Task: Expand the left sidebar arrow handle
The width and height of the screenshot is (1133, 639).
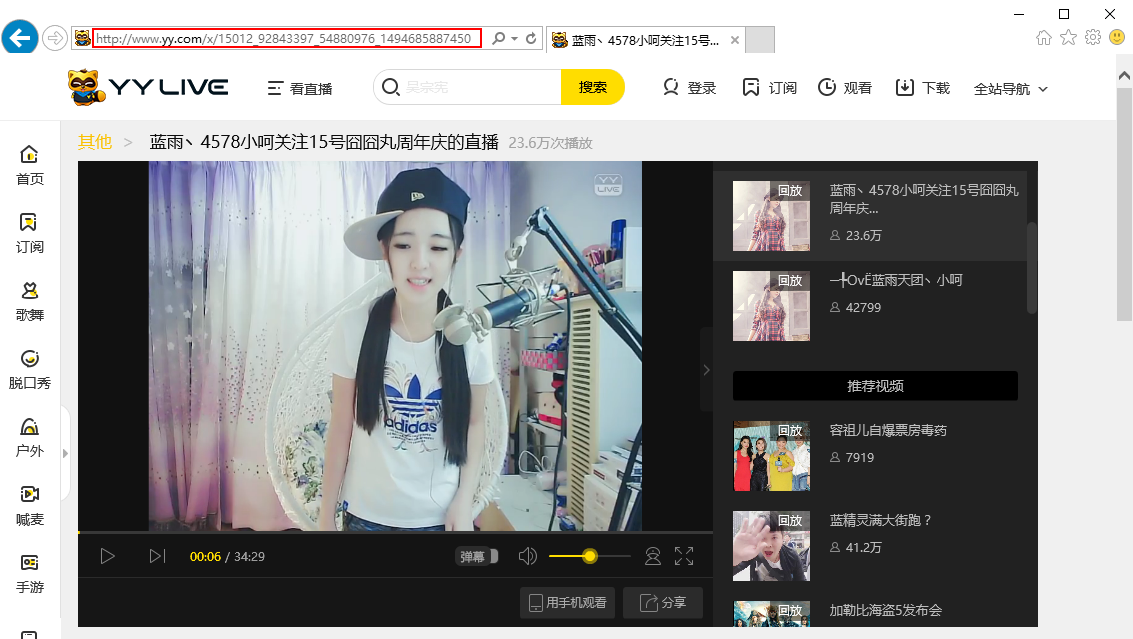Action: pyautogui.click(x=65, y=453)
